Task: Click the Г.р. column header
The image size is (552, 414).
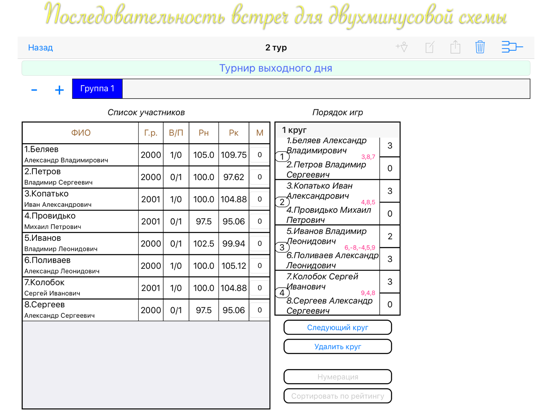Action: pos(151,133)
